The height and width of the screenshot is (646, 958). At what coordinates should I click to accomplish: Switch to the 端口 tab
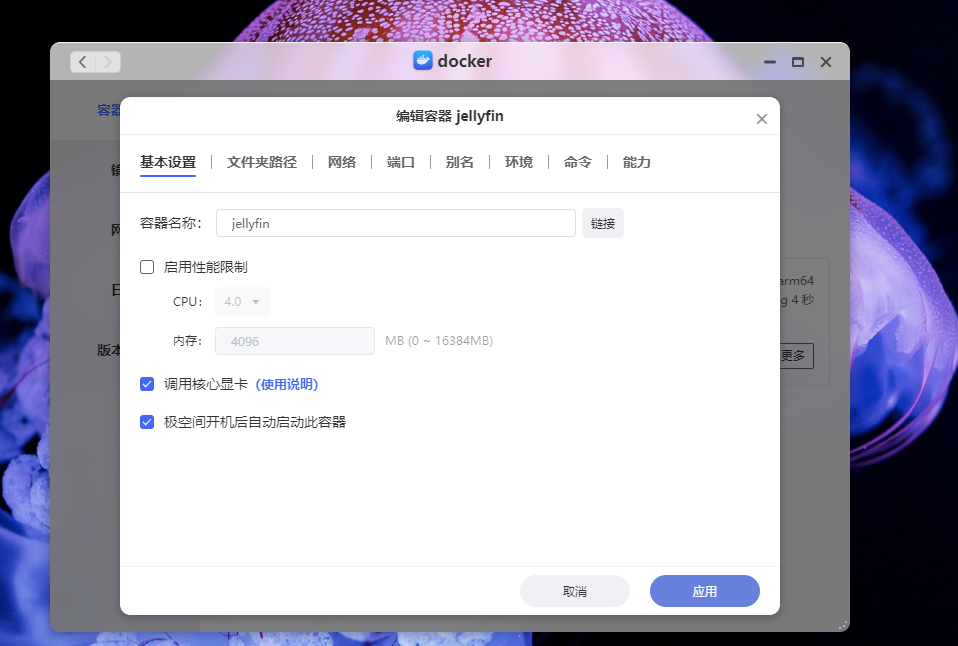point(400,161)
